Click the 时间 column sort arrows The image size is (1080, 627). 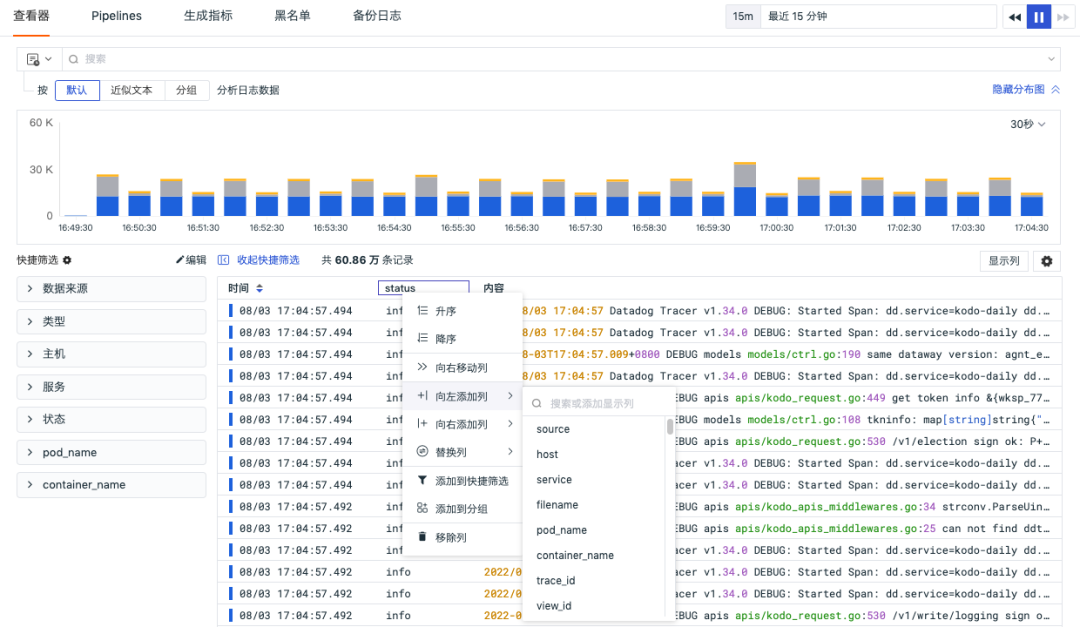pyautogui.click(x=260, y=288)
